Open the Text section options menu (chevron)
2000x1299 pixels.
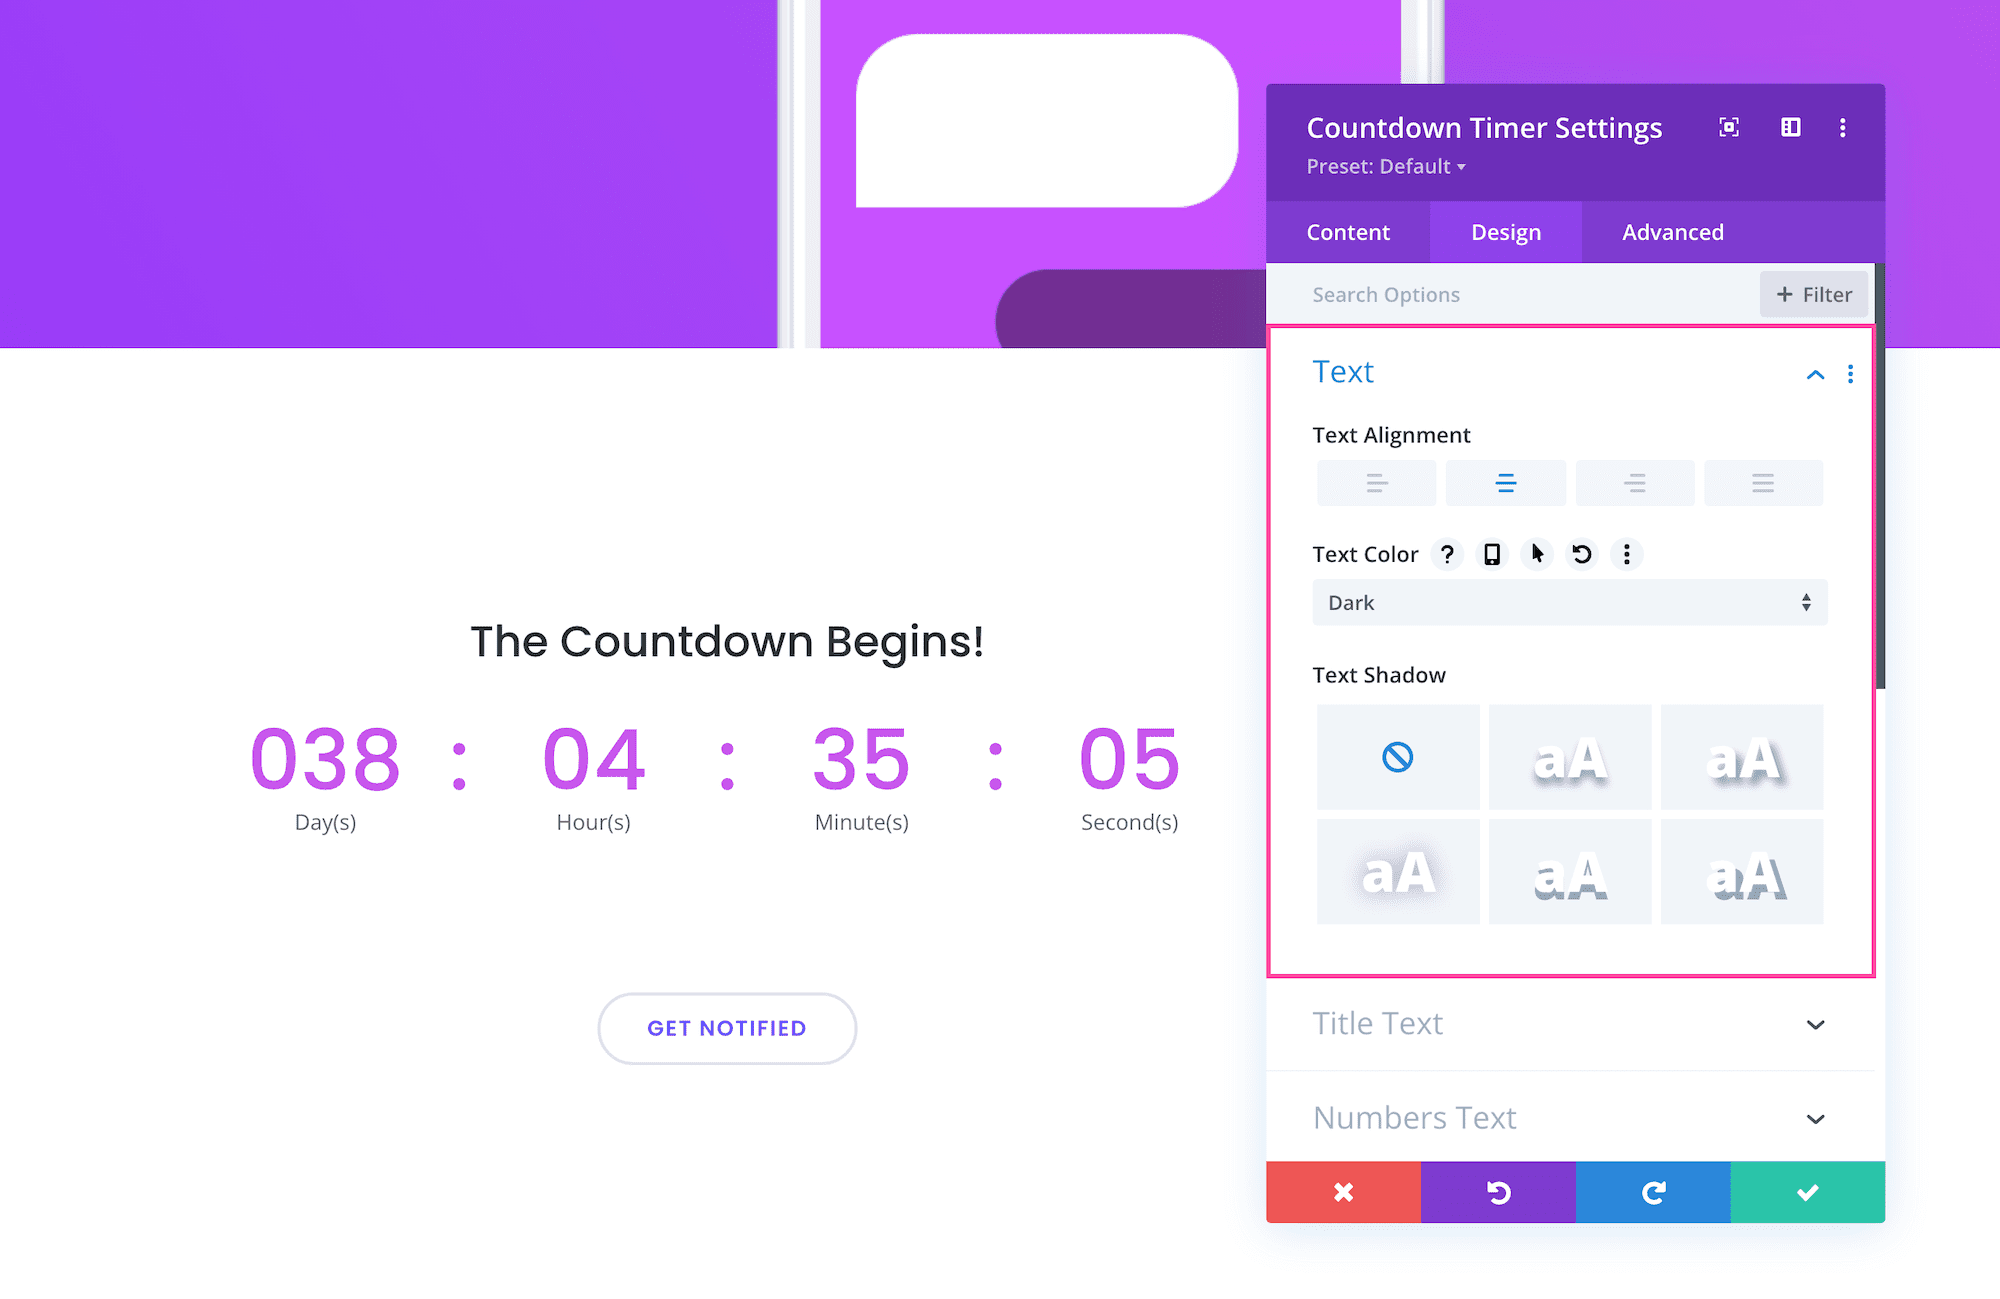point(1815,375)
